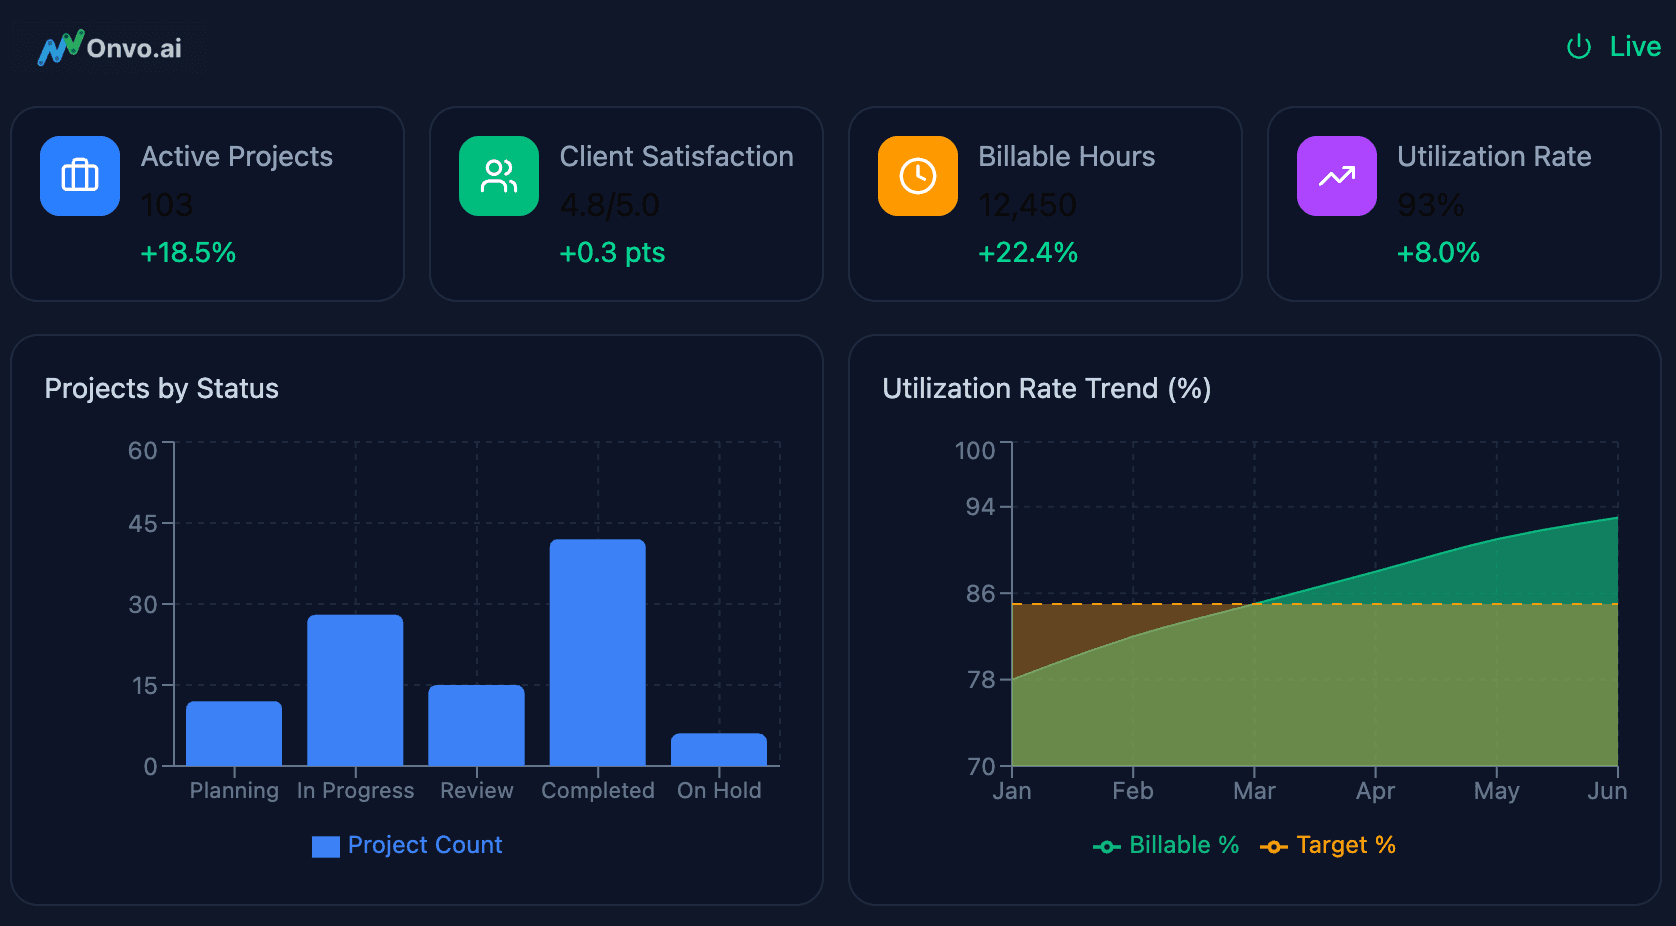Toggle the Target % series label
This screenshot has width=1676, height=926.
pos(1346,845)
